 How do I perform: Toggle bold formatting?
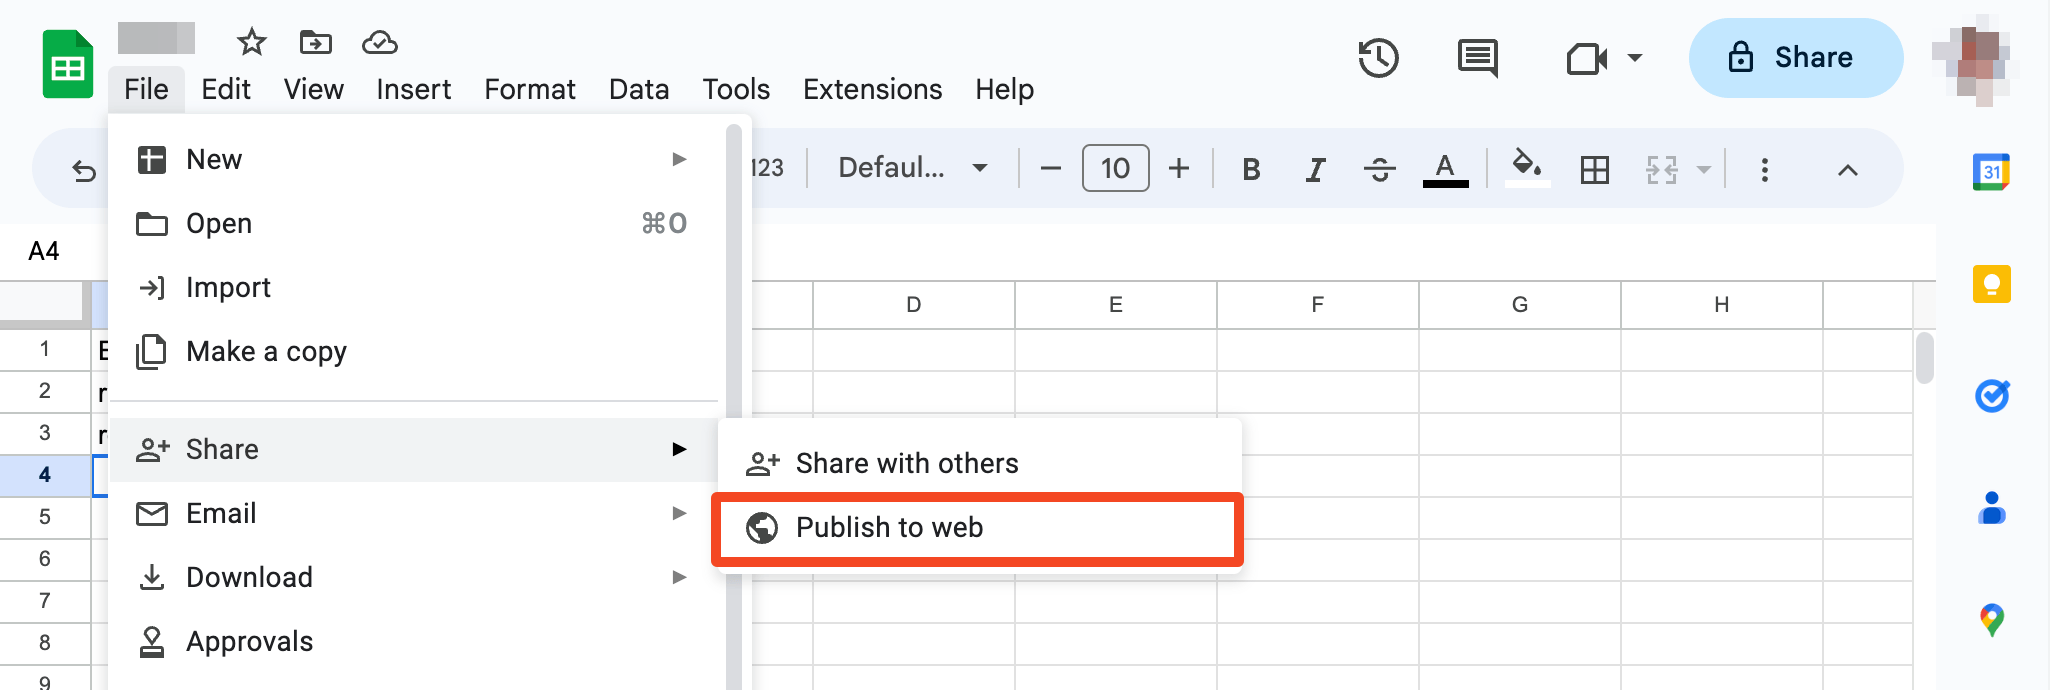(1251, 170)
